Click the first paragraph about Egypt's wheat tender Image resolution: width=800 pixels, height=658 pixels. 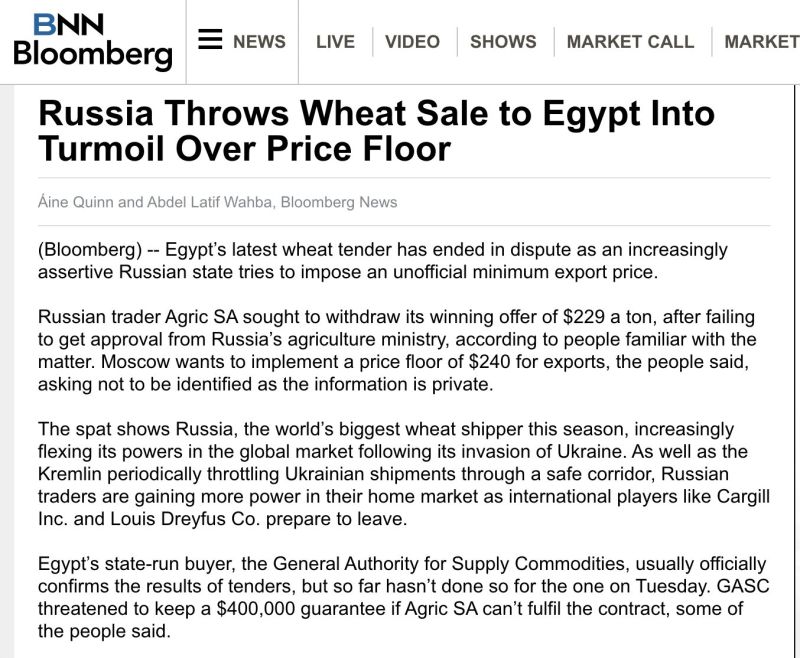pos(383,261)
